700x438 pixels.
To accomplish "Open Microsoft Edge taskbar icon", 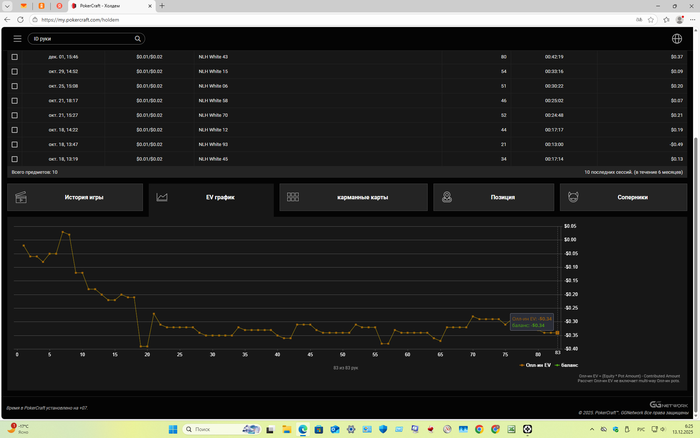I will coord(303,429).
